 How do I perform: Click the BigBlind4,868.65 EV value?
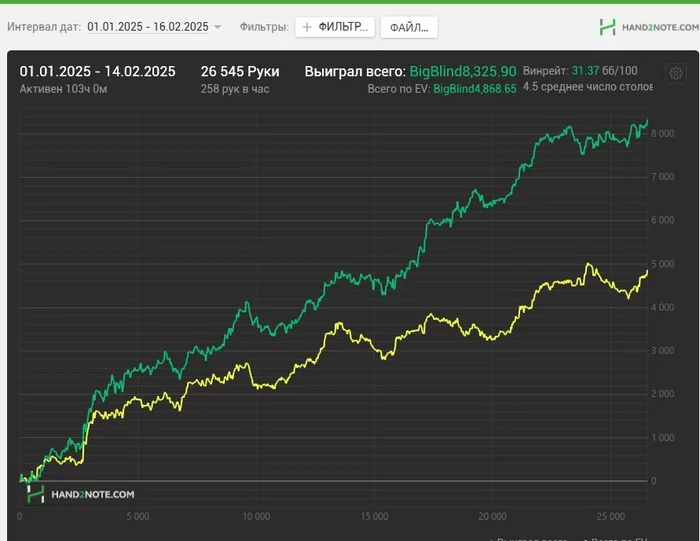click(x=475, y=89)
